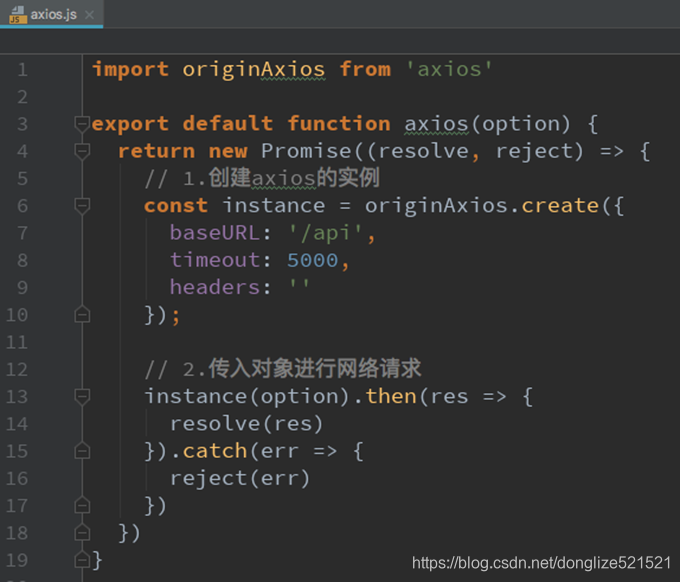Click line number 7 in gutter
Image resolution: width=680 pixels, height=582 pixels.
click(23, 233)
